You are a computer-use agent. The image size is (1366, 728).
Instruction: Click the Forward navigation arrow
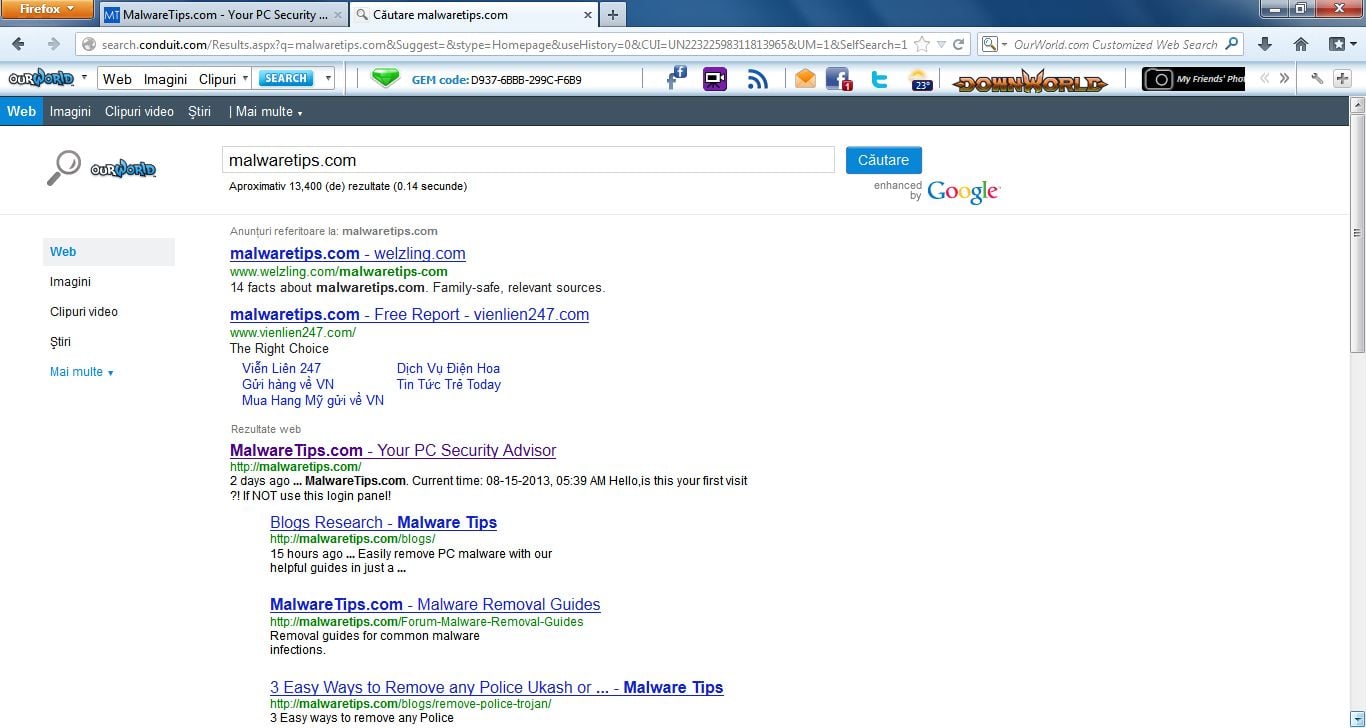pos(53,44)
